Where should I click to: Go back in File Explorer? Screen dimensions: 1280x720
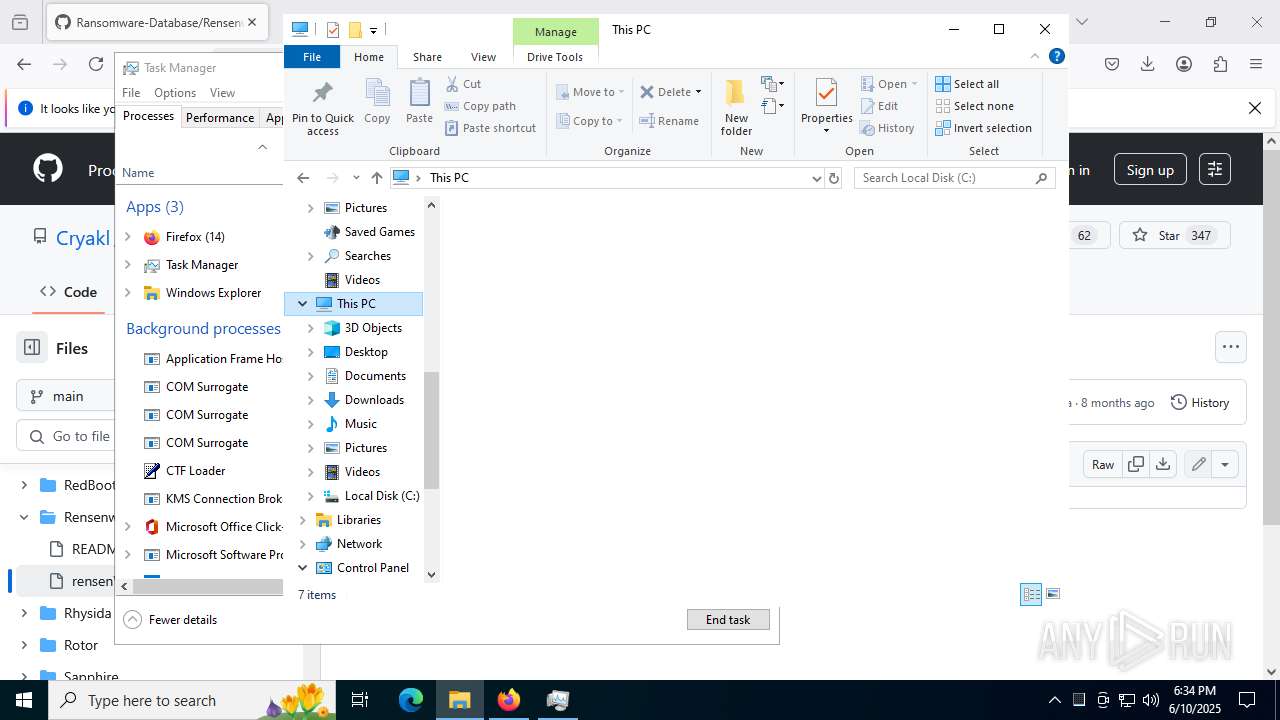pyautogui.click(x=303, y=178)
